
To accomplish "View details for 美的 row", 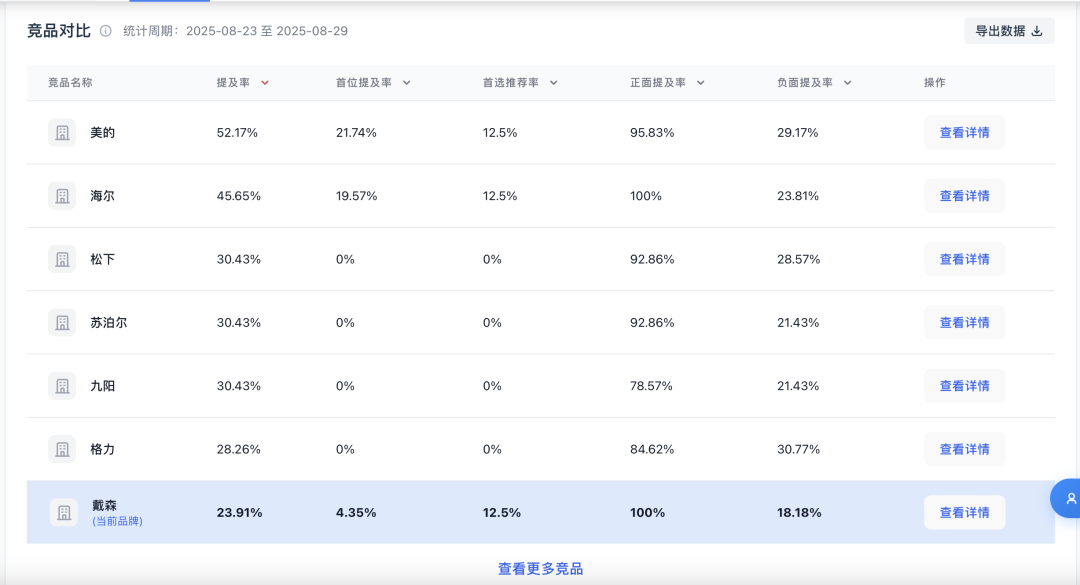I will tap(964, 132).
